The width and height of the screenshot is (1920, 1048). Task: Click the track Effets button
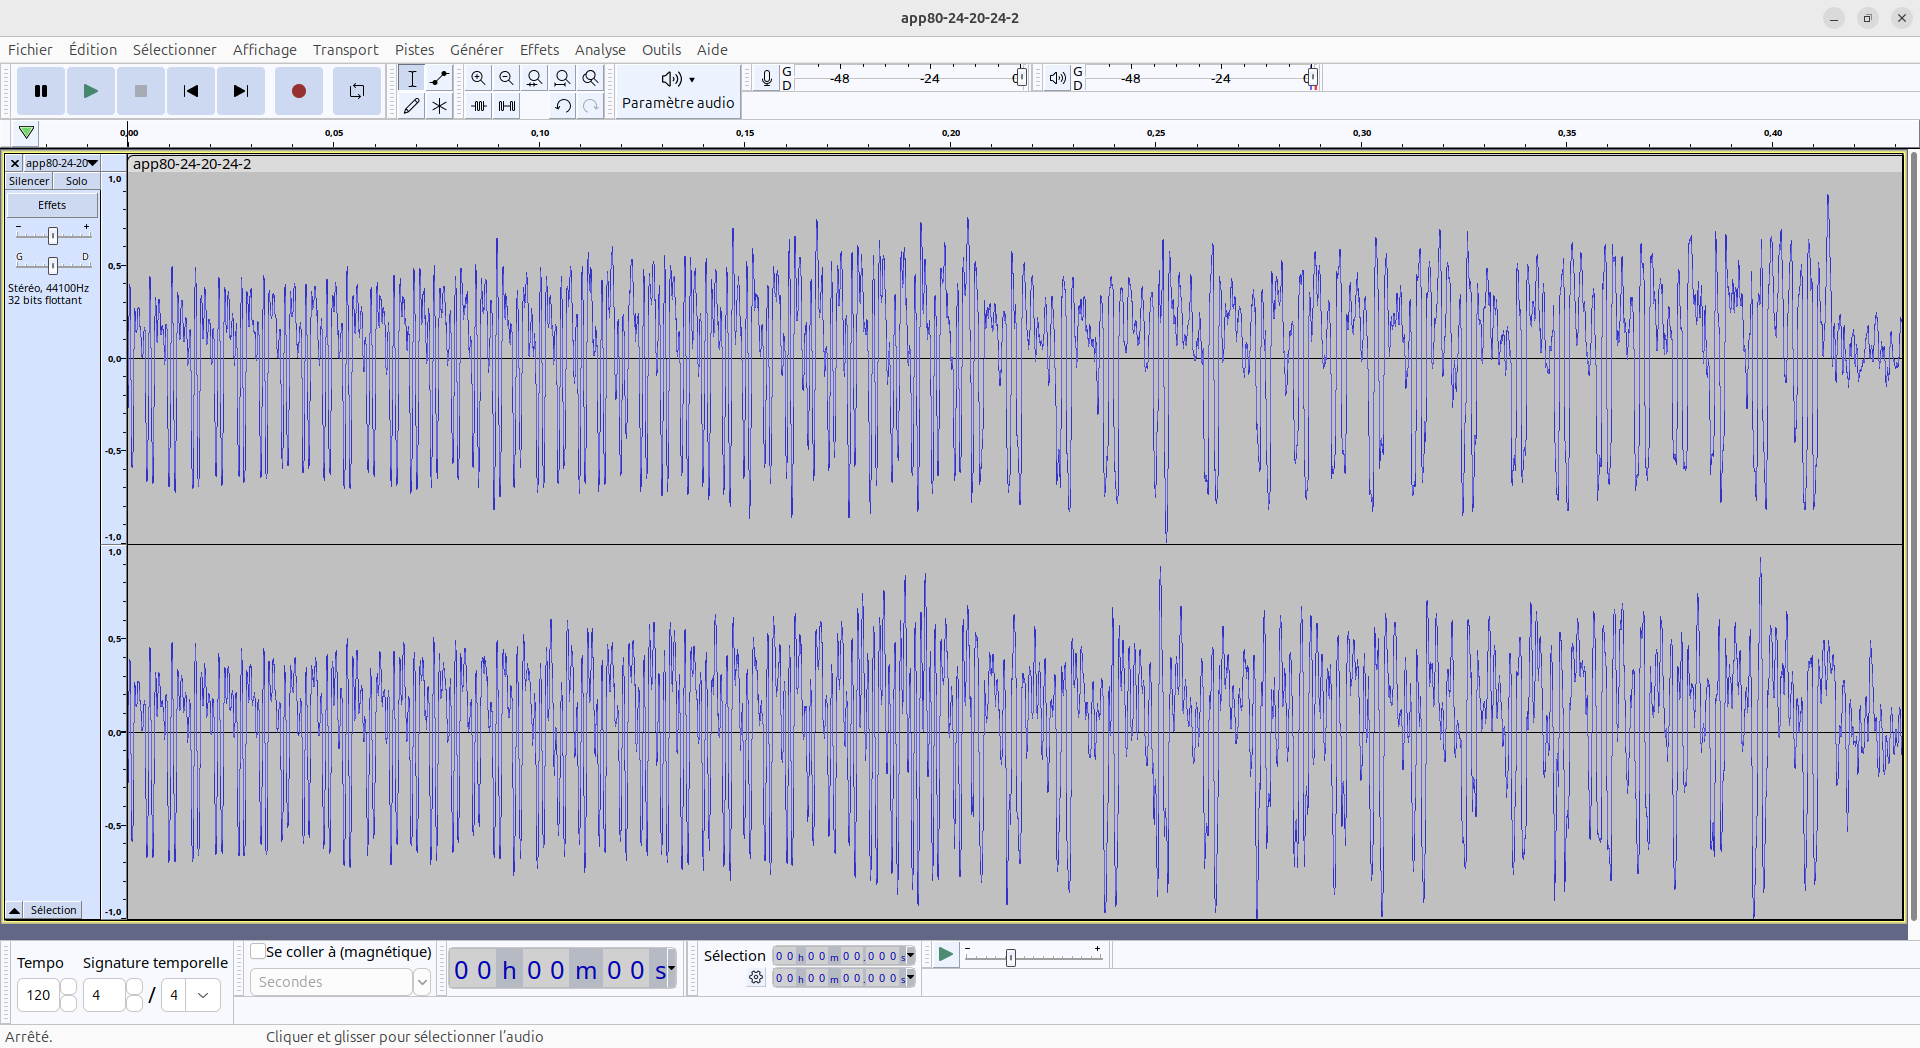(52, 205)
